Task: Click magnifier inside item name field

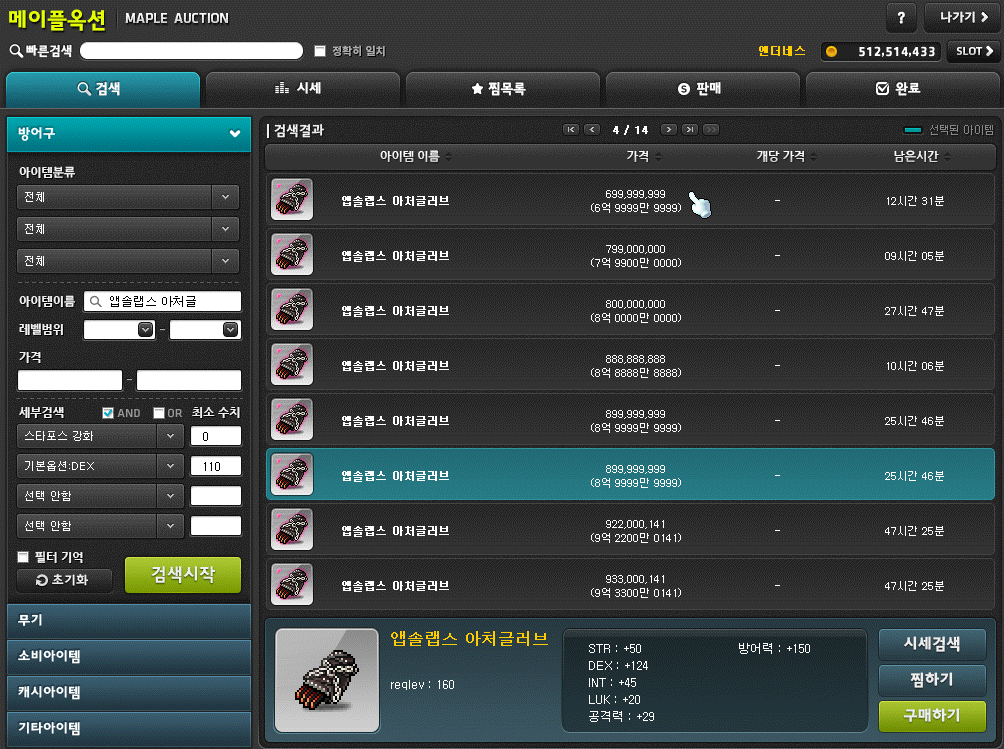Action: (95, 301)
